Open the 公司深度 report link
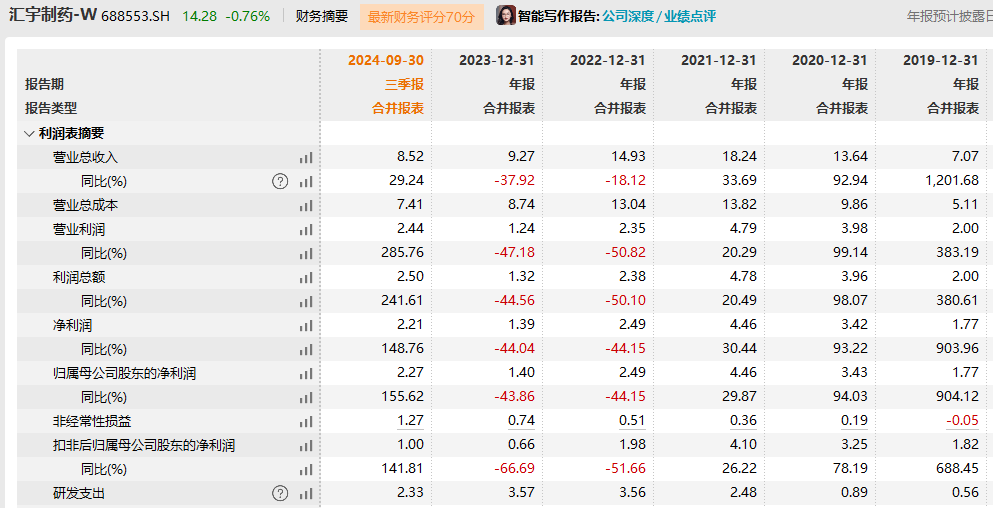993x508 pixels. [x=628, y=16]
